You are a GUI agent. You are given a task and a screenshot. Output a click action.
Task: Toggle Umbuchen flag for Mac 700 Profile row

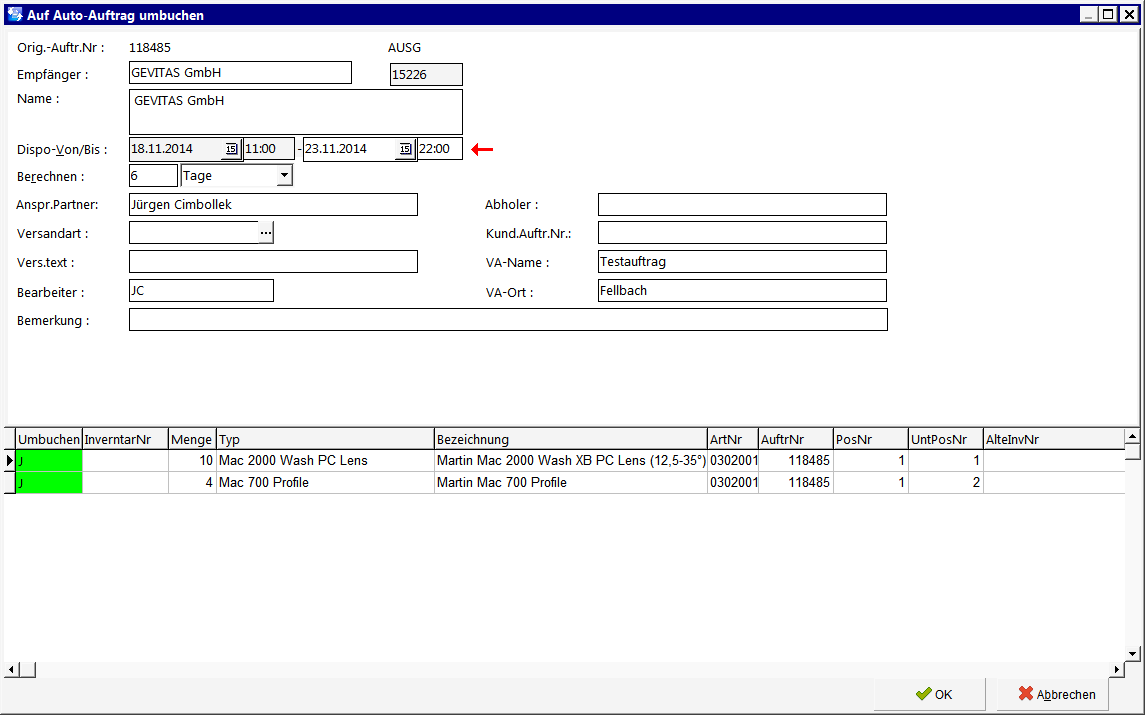(49, 483)
